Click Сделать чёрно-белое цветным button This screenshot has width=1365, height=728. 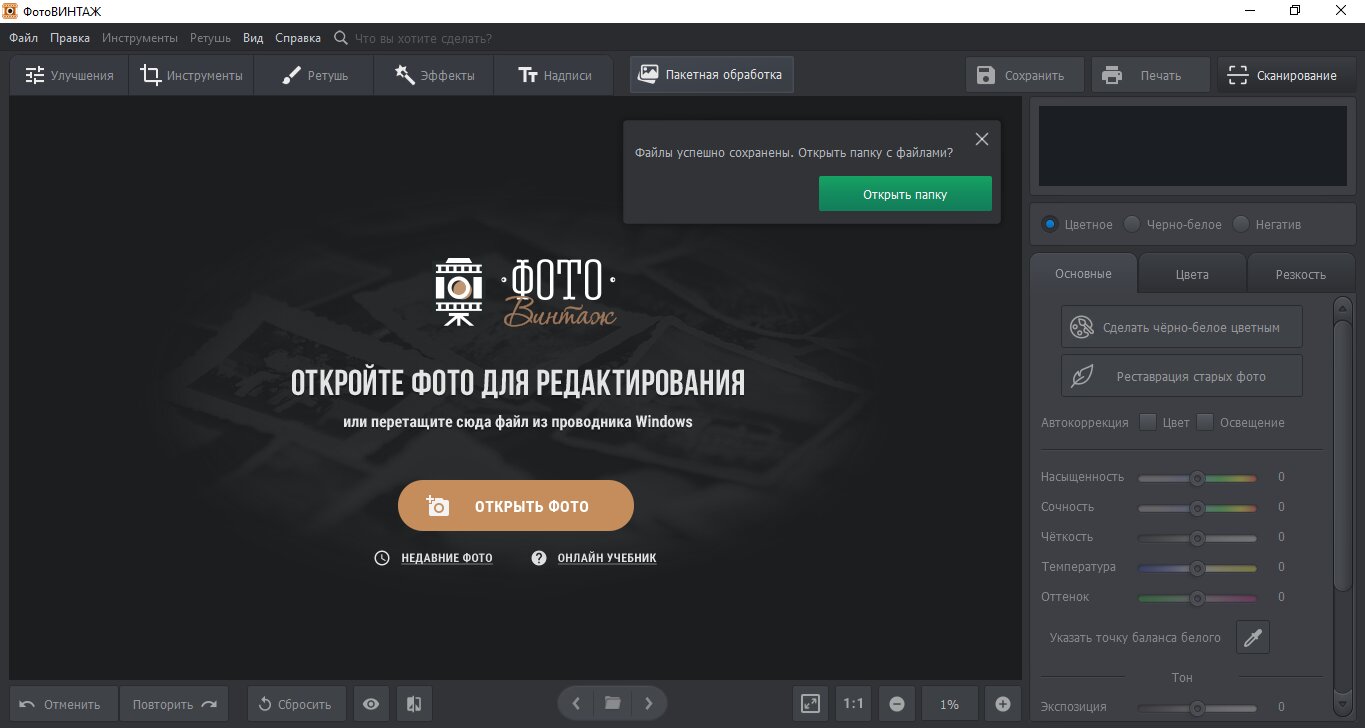(x=1182, y=327)
